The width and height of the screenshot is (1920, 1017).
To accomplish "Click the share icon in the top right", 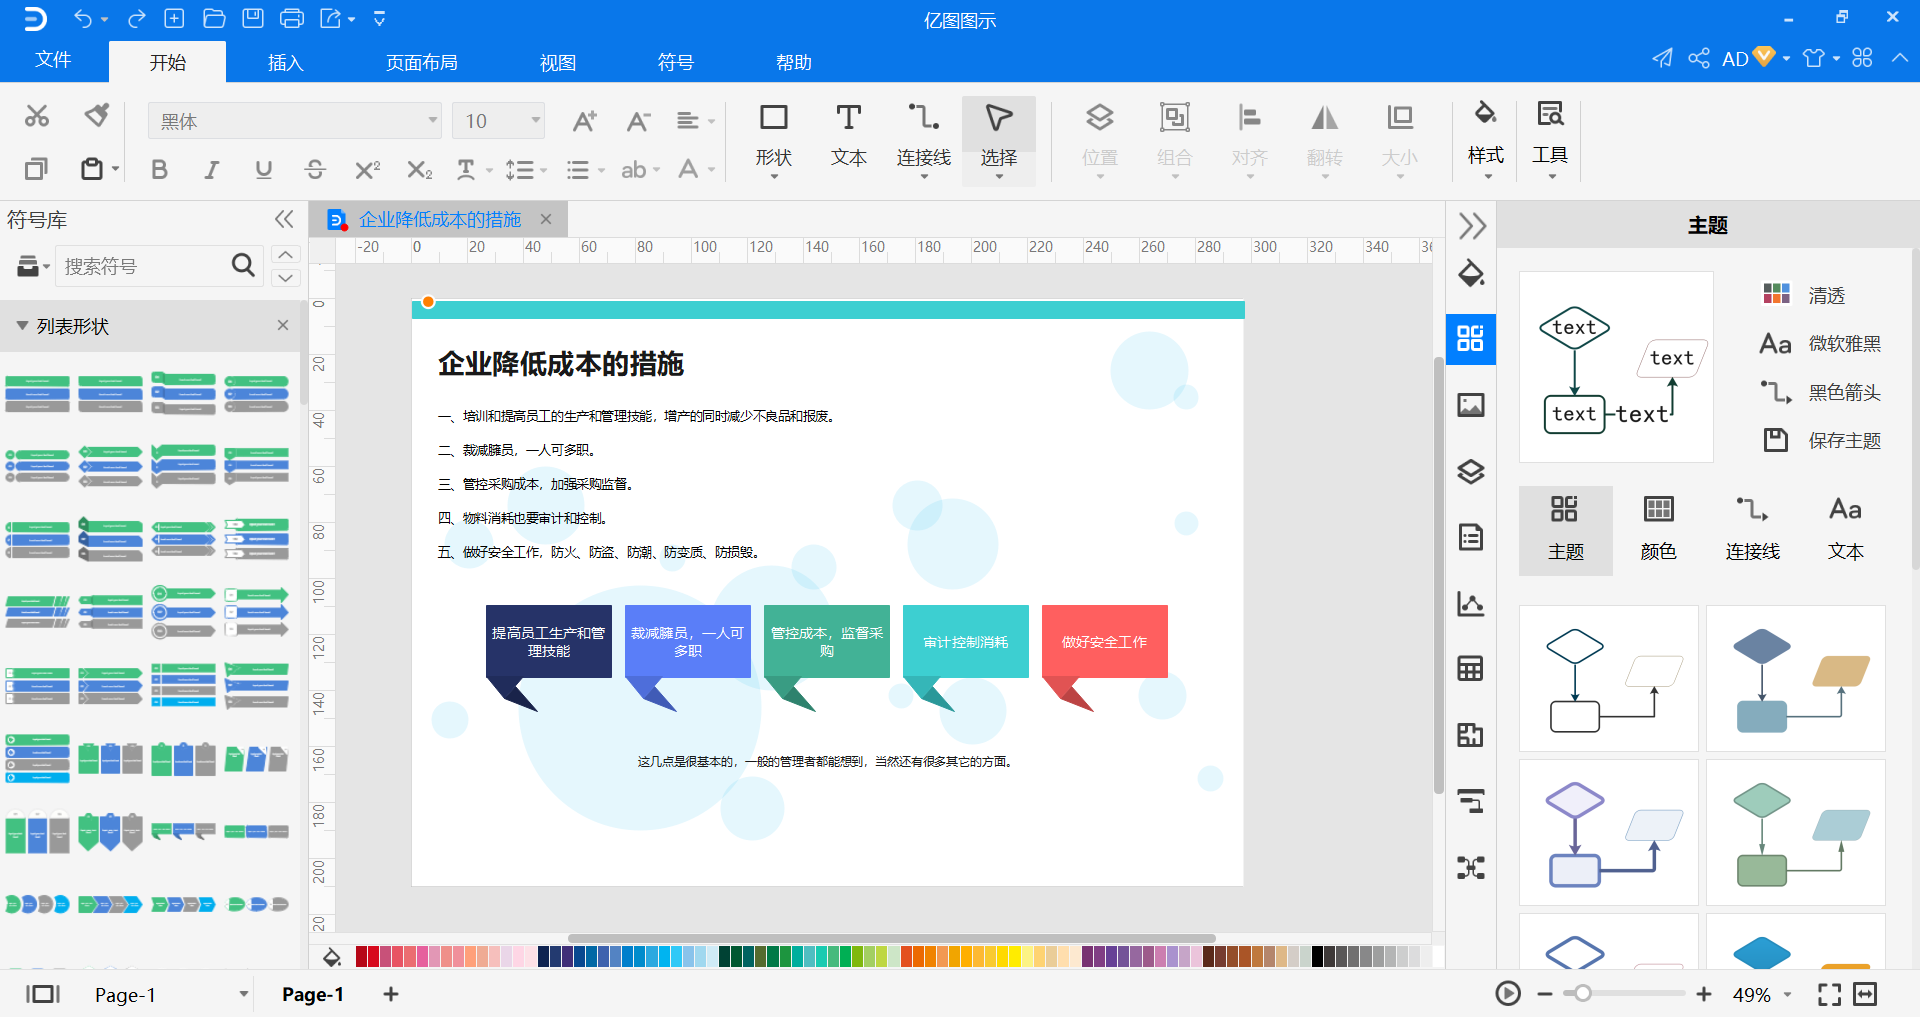I will (1699, 58).
